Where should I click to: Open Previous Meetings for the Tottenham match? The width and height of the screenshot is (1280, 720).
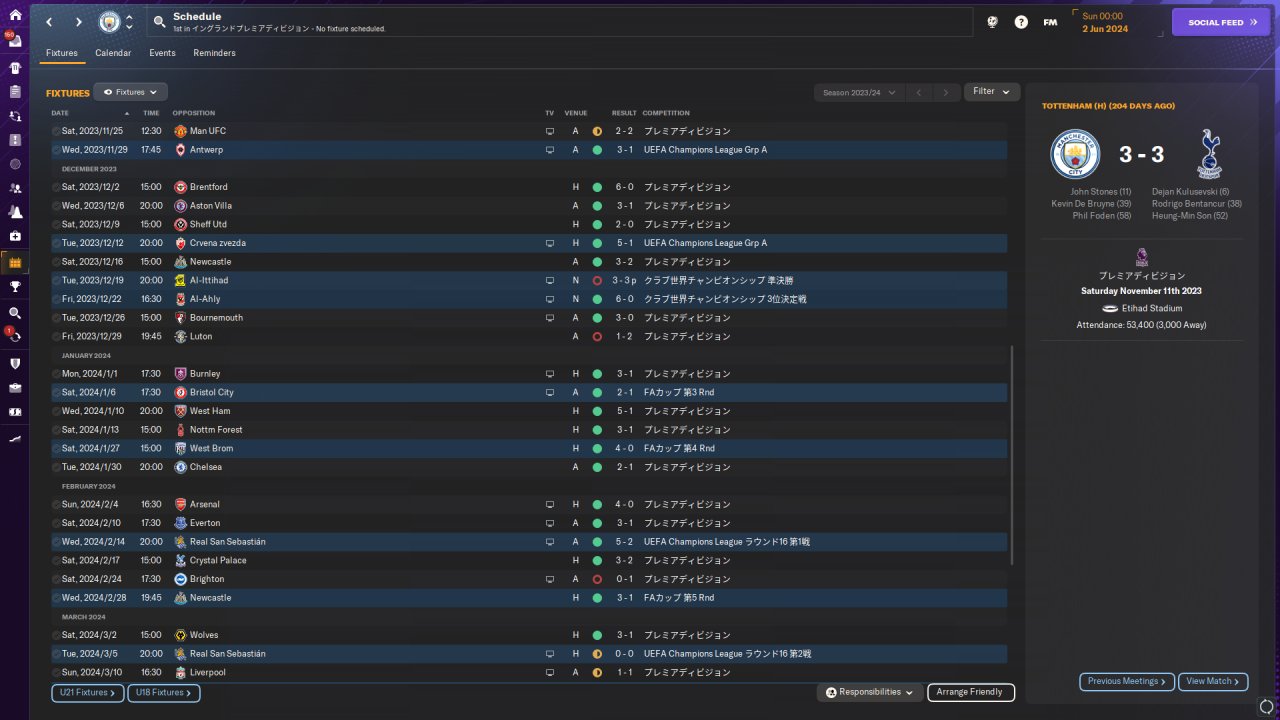pos(1127,681)
